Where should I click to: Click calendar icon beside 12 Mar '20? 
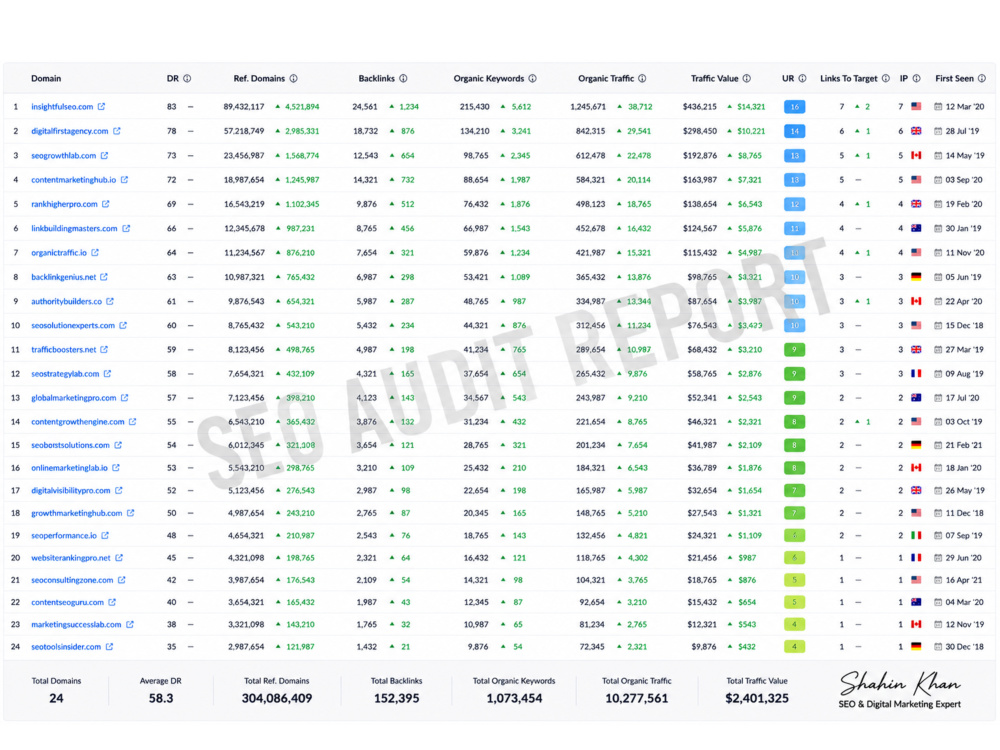point(938,107)
